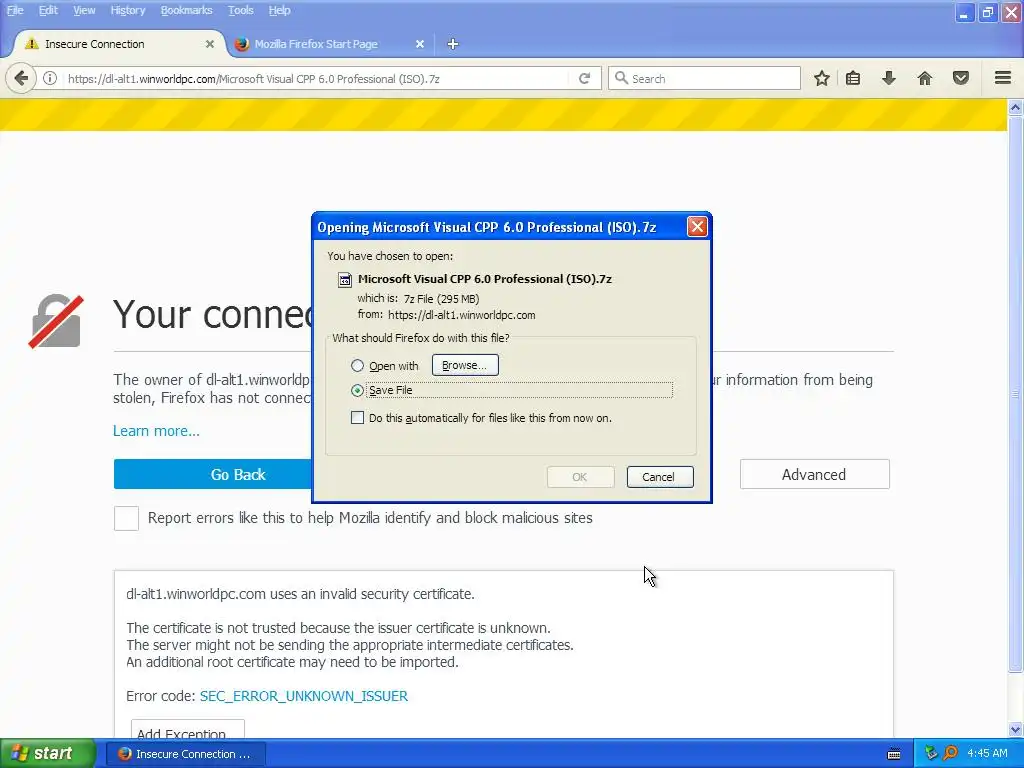Click the 'invalid security certificate' text line
This screenshot has height=768, width=1024.
[300, 594]
